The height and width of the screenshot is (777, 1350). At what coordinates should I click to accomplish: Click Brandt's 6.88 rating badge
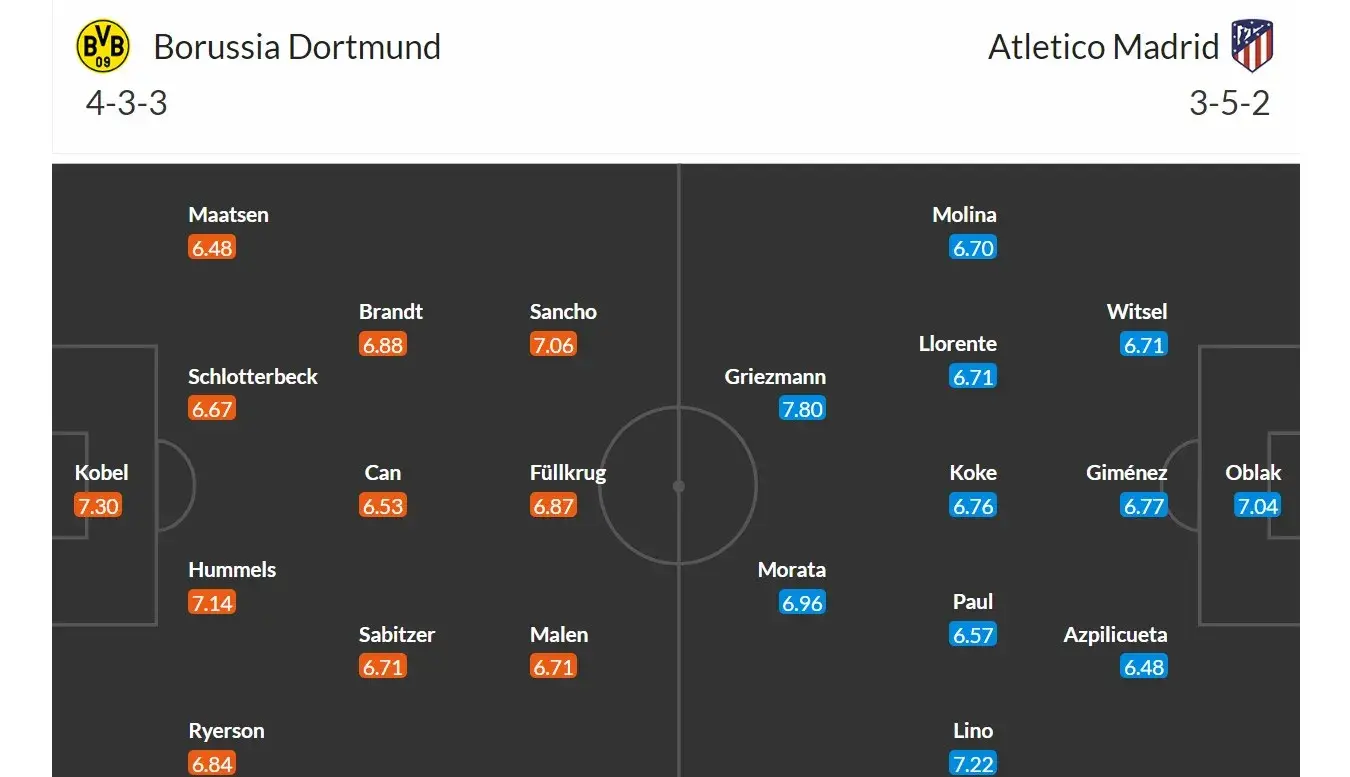tap(383, 345)
